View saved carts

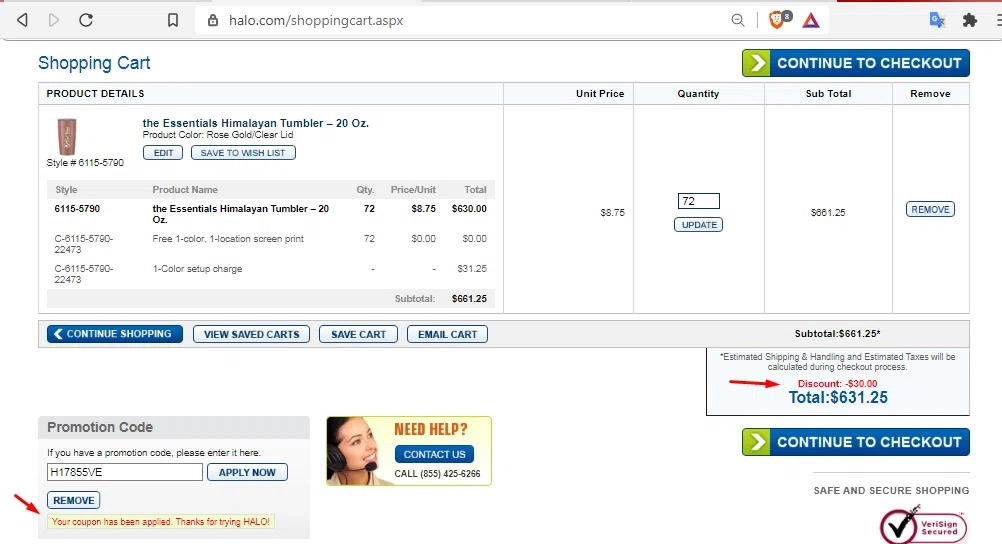click(251, 334)
